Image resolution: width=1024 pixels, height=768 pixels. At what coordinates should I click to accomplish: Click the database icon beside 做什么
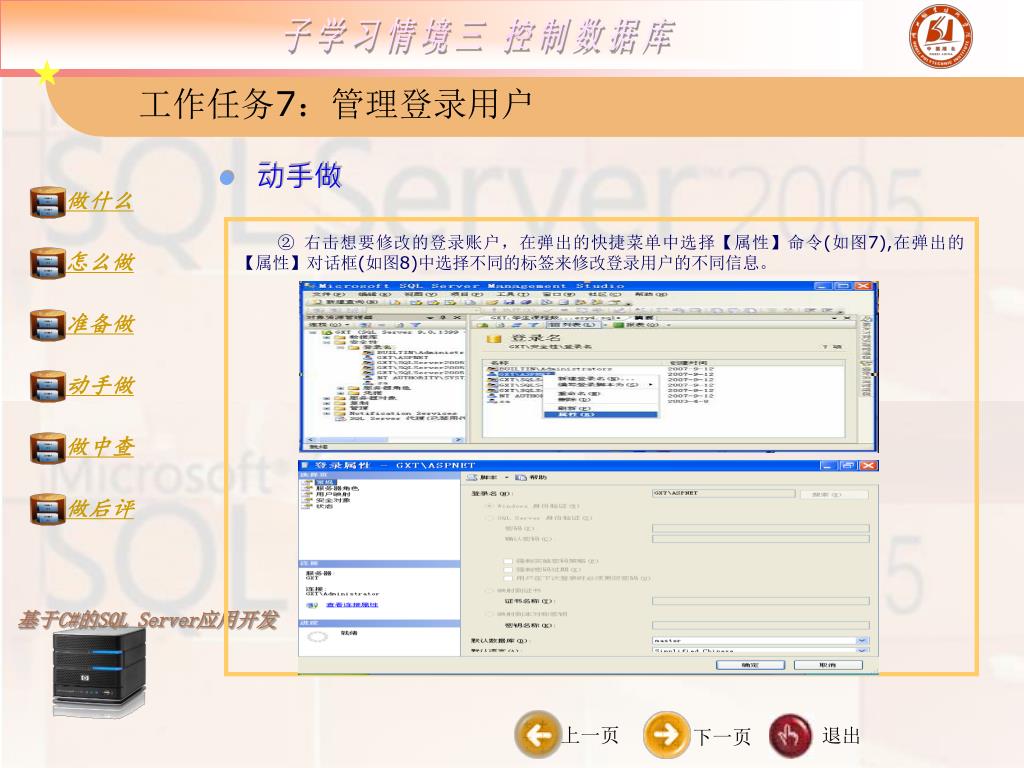[x=48, y=202]
